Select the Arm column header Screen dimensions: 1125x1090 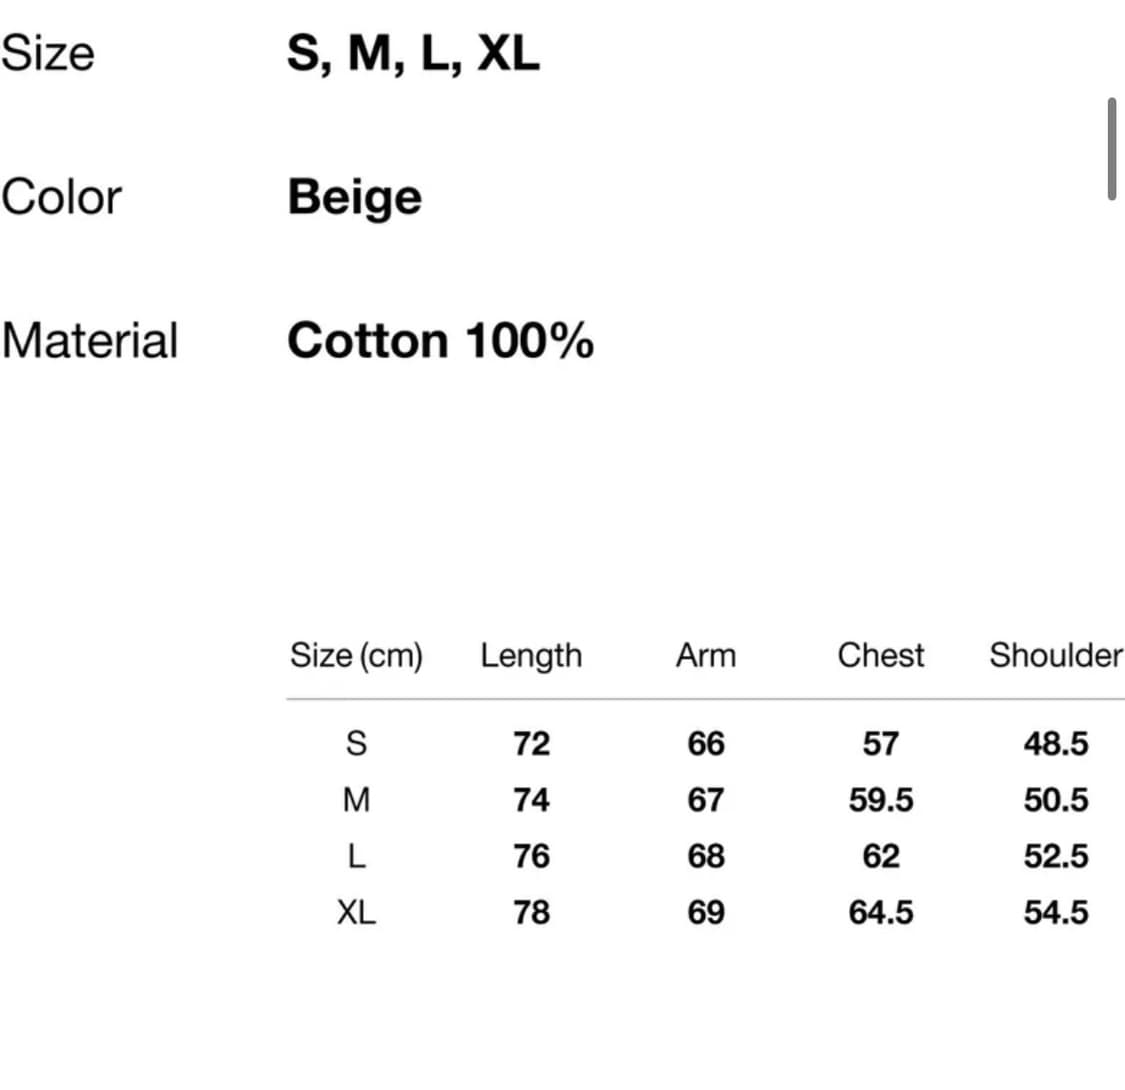706,656
